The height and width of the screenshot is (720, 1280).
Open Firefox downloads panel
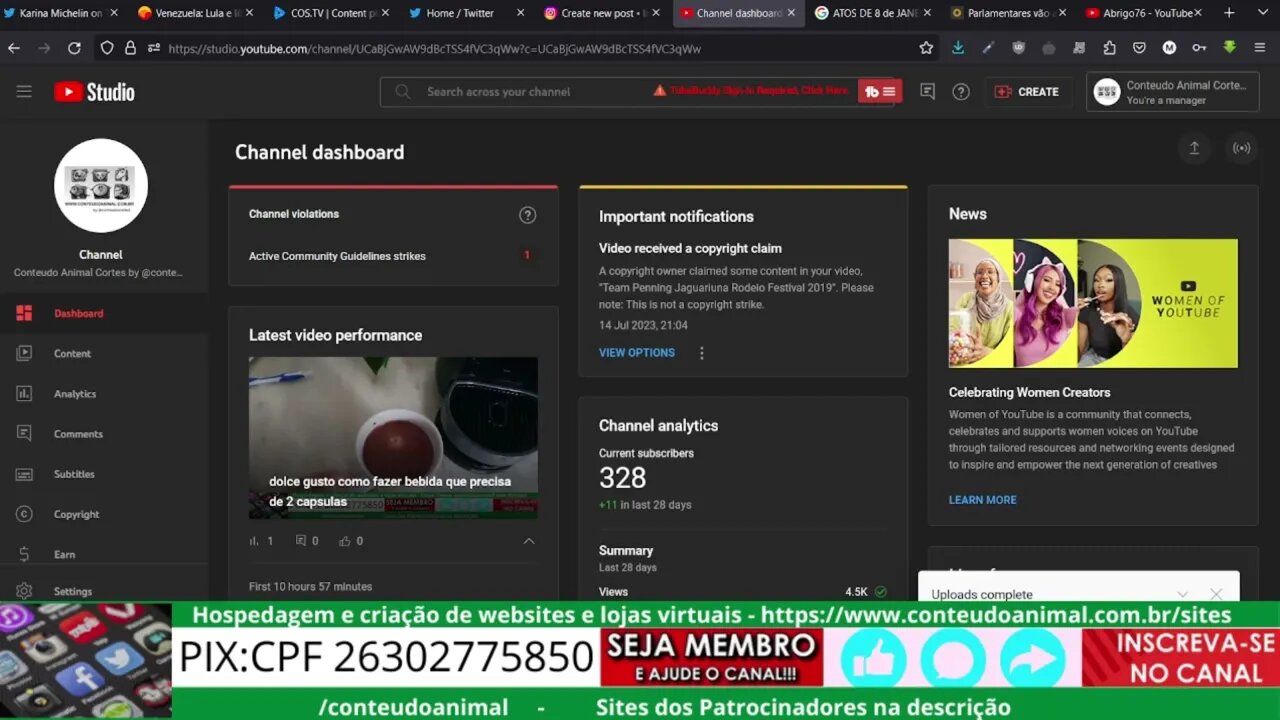(958, 48)
